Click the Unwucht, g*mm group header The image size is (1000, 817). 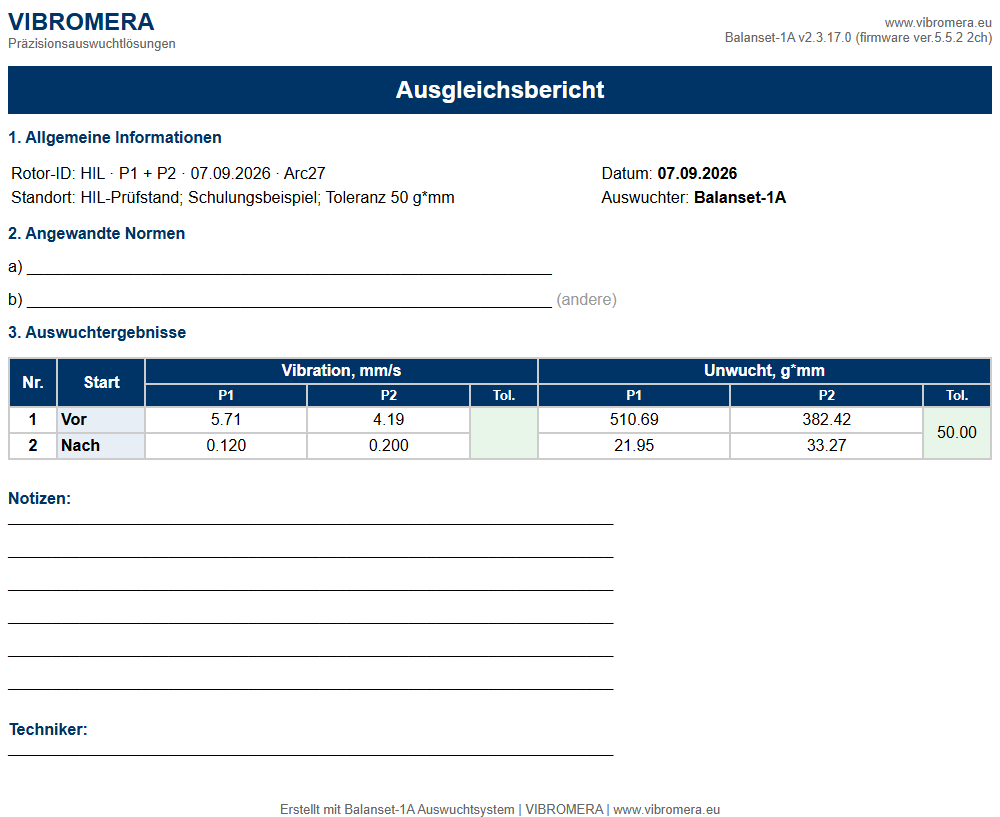[764, 371]
